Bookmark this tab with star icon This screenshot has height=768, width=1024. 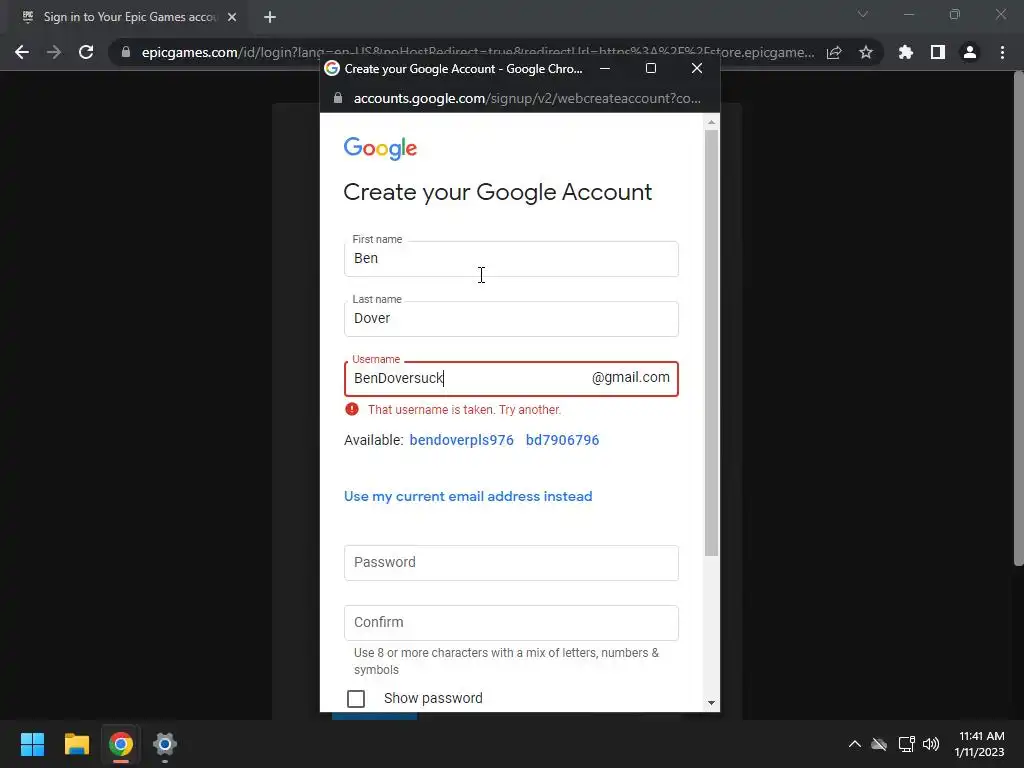point(866,52)
